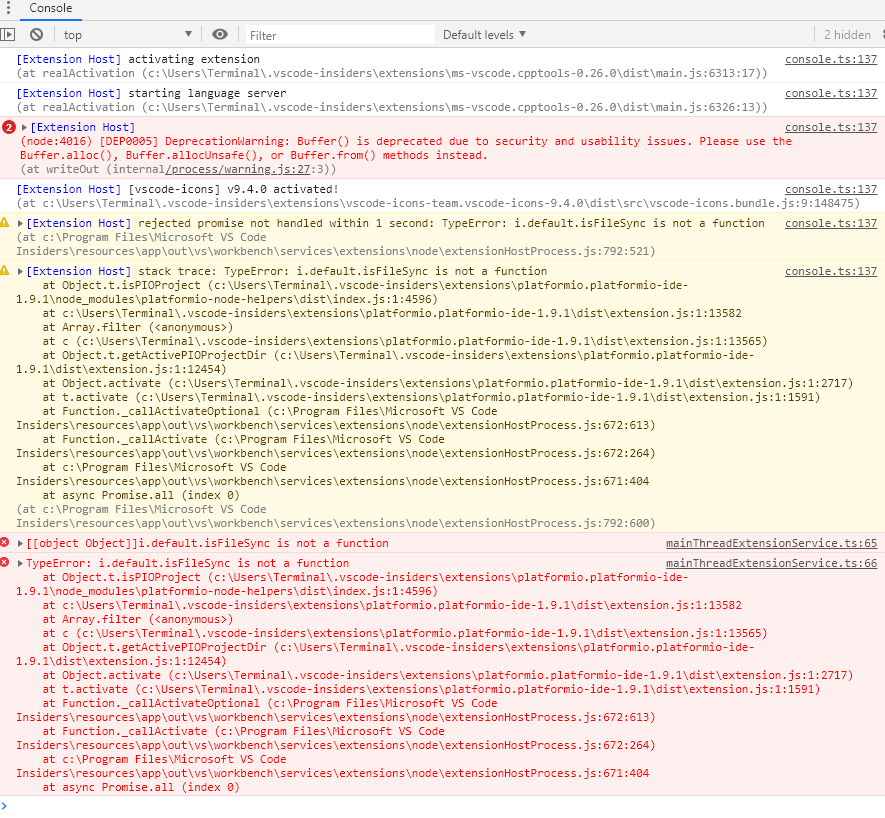Click the console prompt input line
Screen dimensions: 885x818
[x=442, y=806]
